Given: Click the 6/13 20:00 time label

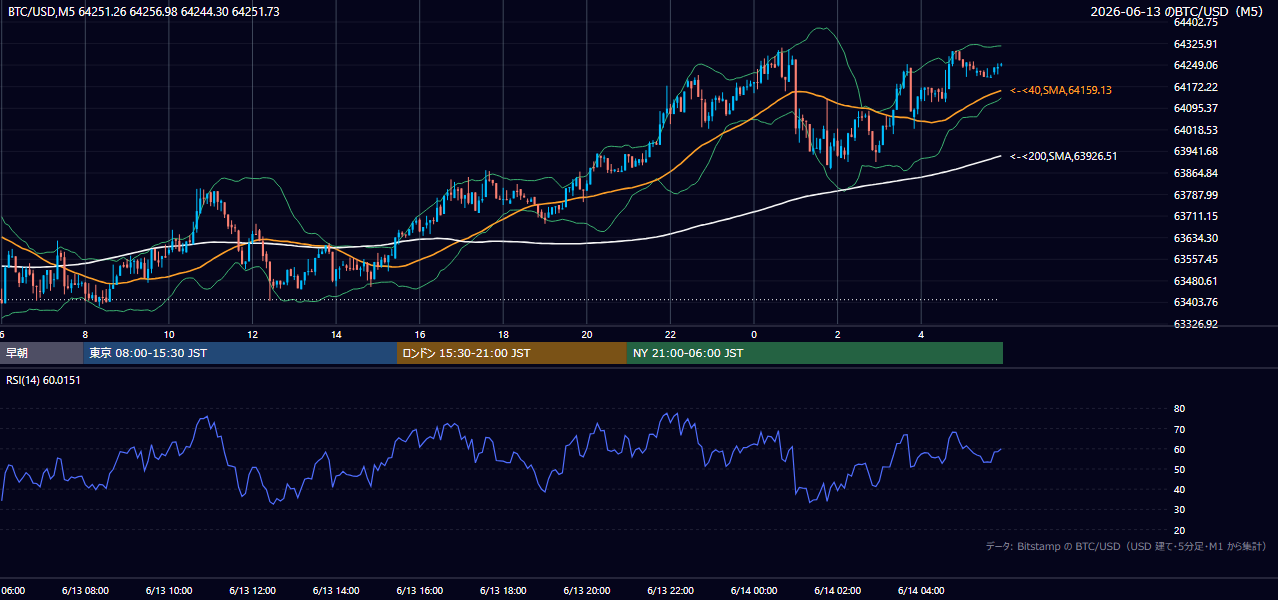Looking at the screenshot, I should click(587, 590).
